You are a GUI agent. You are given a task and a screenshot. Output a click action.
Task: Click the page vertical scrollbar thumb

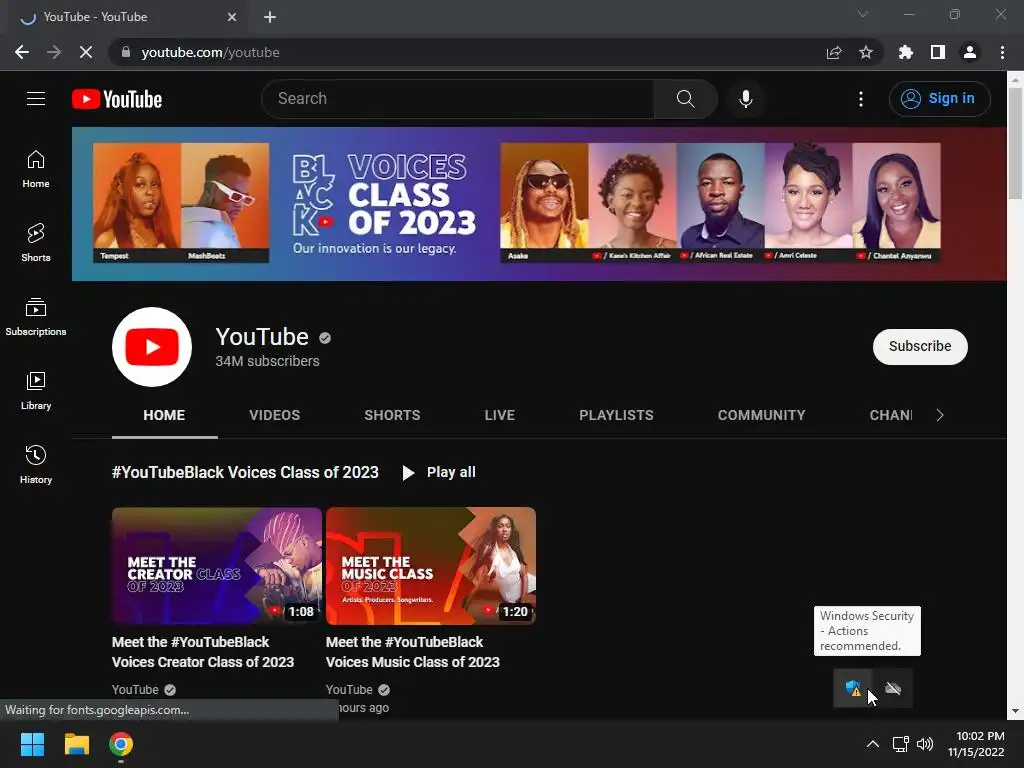1015,142
